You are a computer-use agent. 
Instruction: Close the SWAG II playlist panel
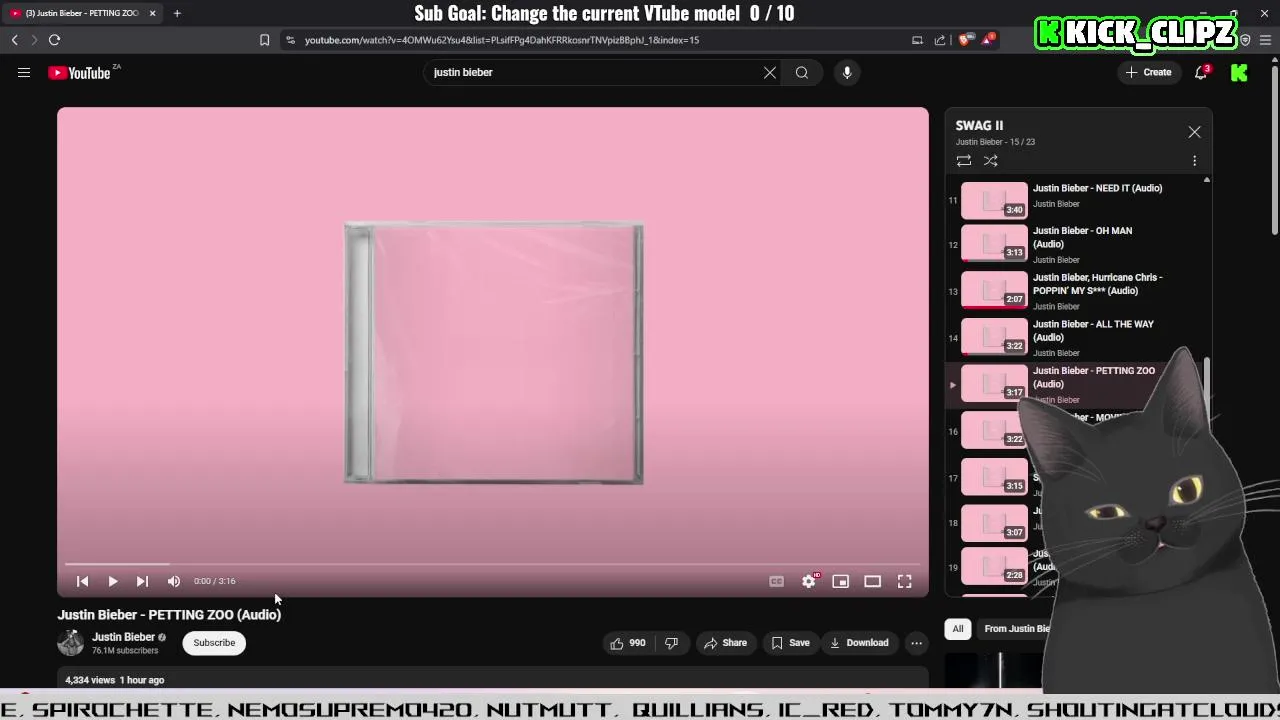pos(1194,132)
